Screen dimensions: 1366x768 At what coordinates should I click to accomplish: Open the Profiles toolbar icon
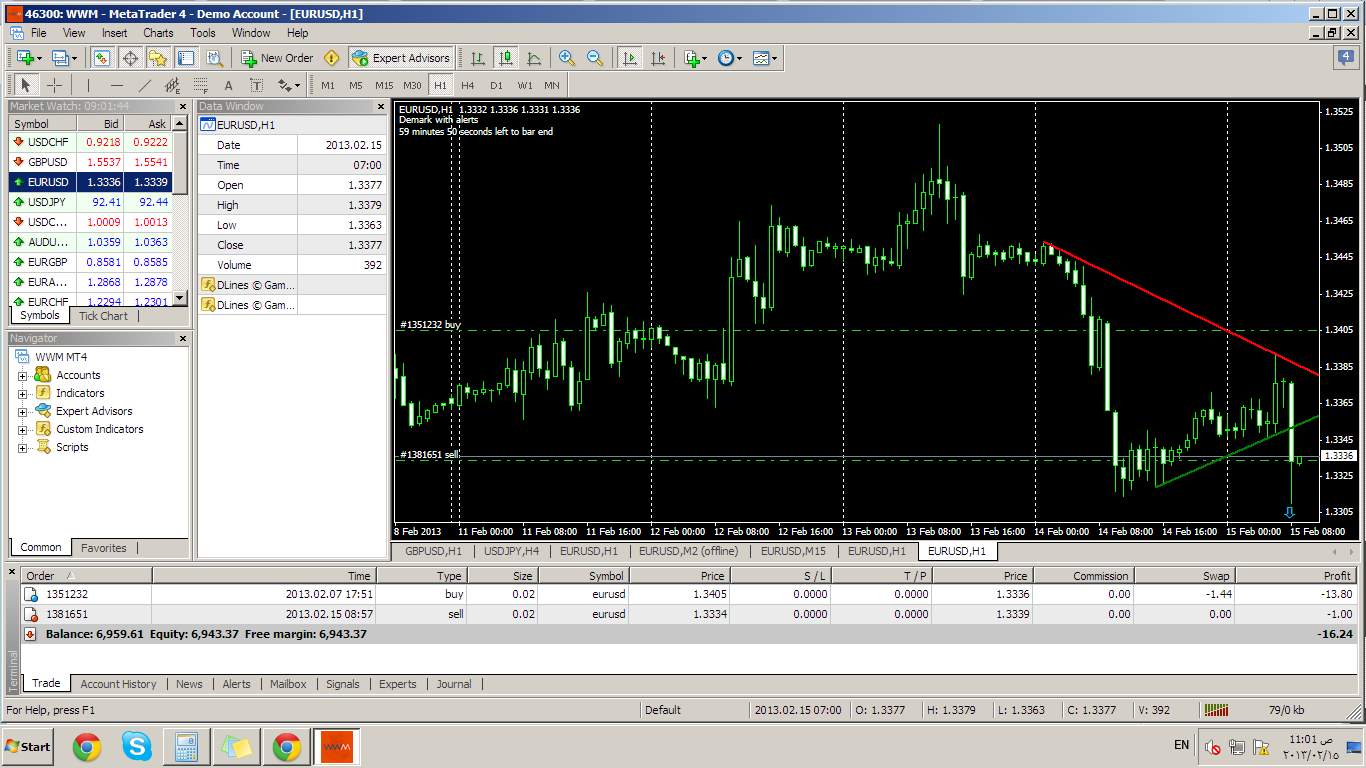tap(64, 58)
